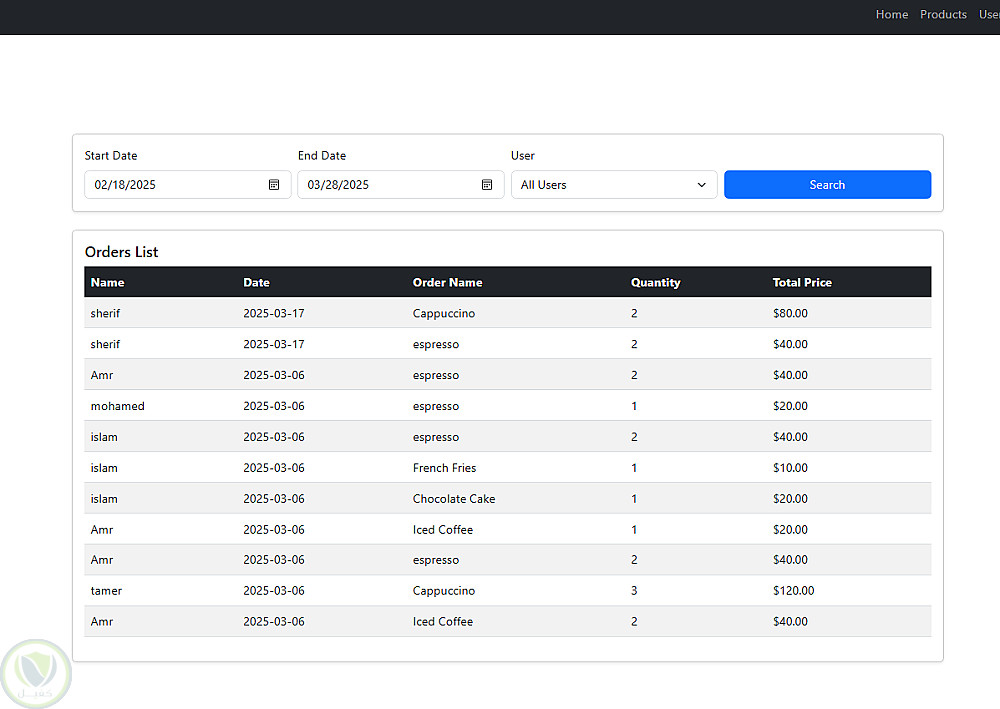Click the Total Price column header
Image resolution: width=1000 pixels, height=709 pixels.
tap(802, 282)
